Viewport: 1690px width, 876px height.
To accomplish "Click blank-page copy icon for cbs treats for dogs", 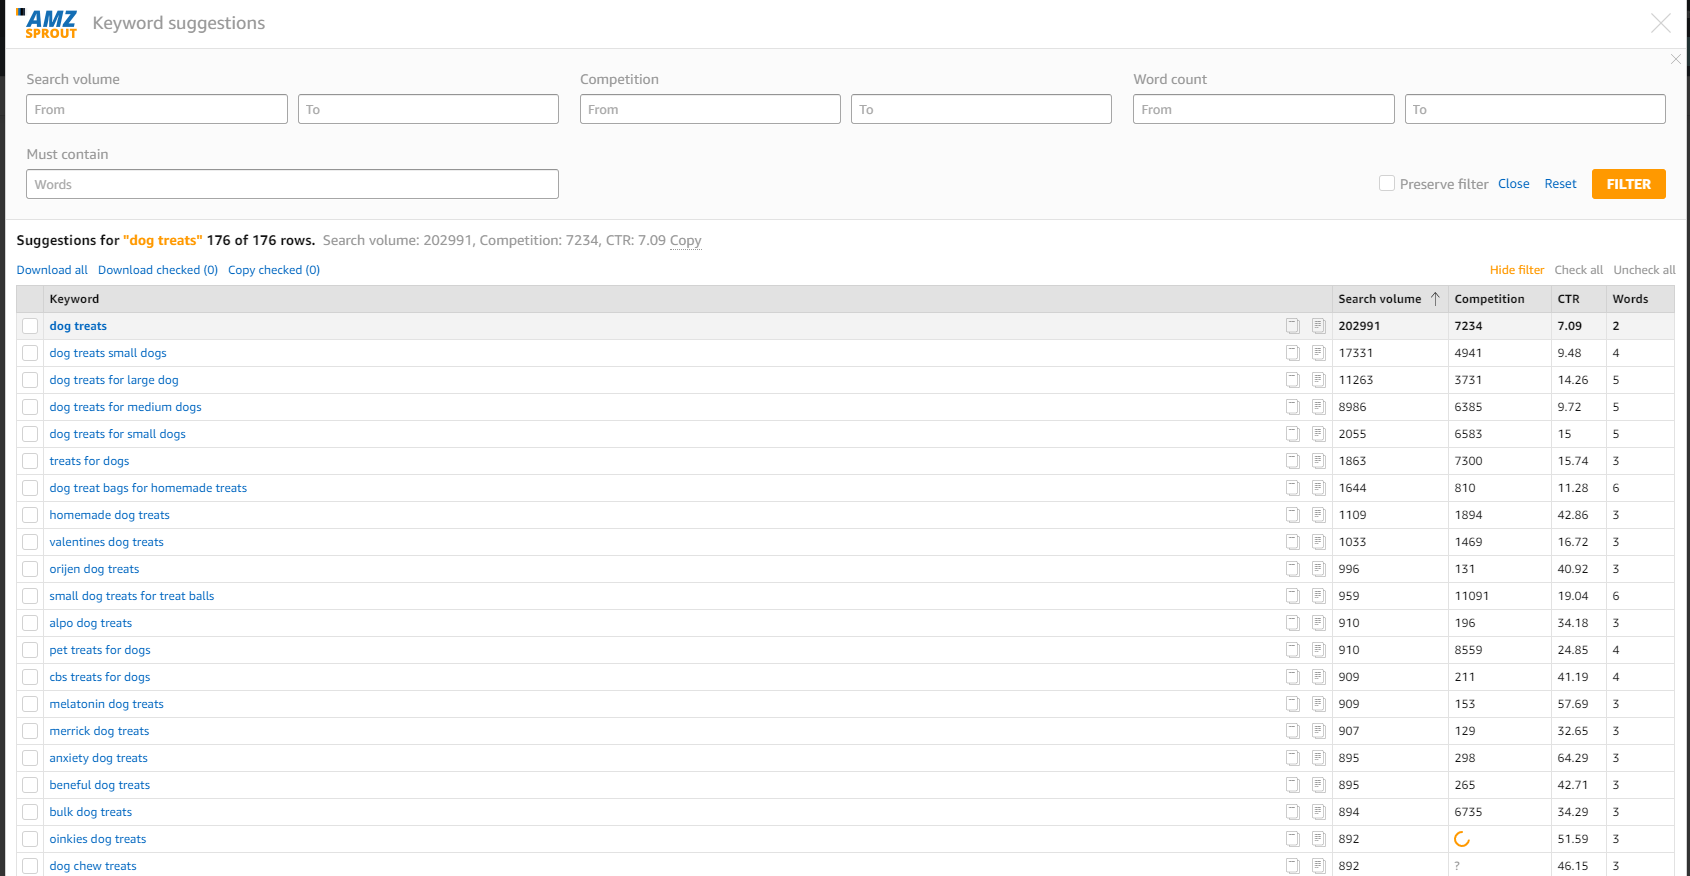I will tap(1292, 677).
